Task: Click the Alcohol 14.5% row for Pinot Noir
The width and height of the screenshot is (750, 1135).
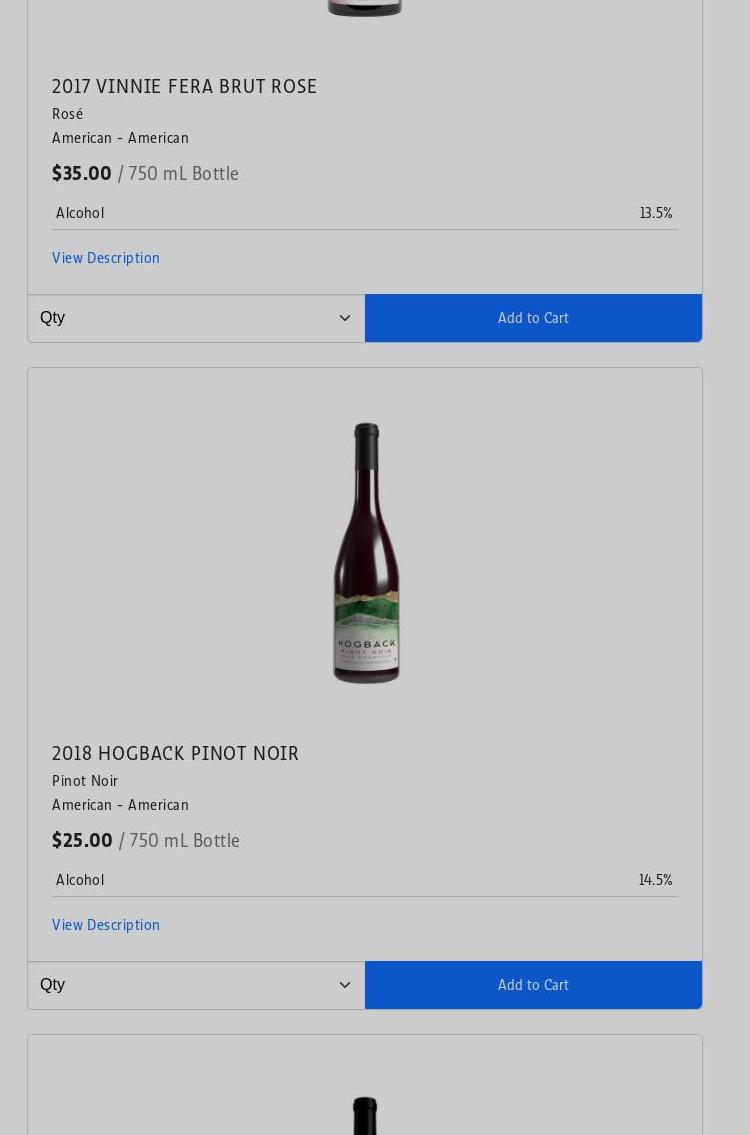Action: pyautogui.click(x=365, y=880)
